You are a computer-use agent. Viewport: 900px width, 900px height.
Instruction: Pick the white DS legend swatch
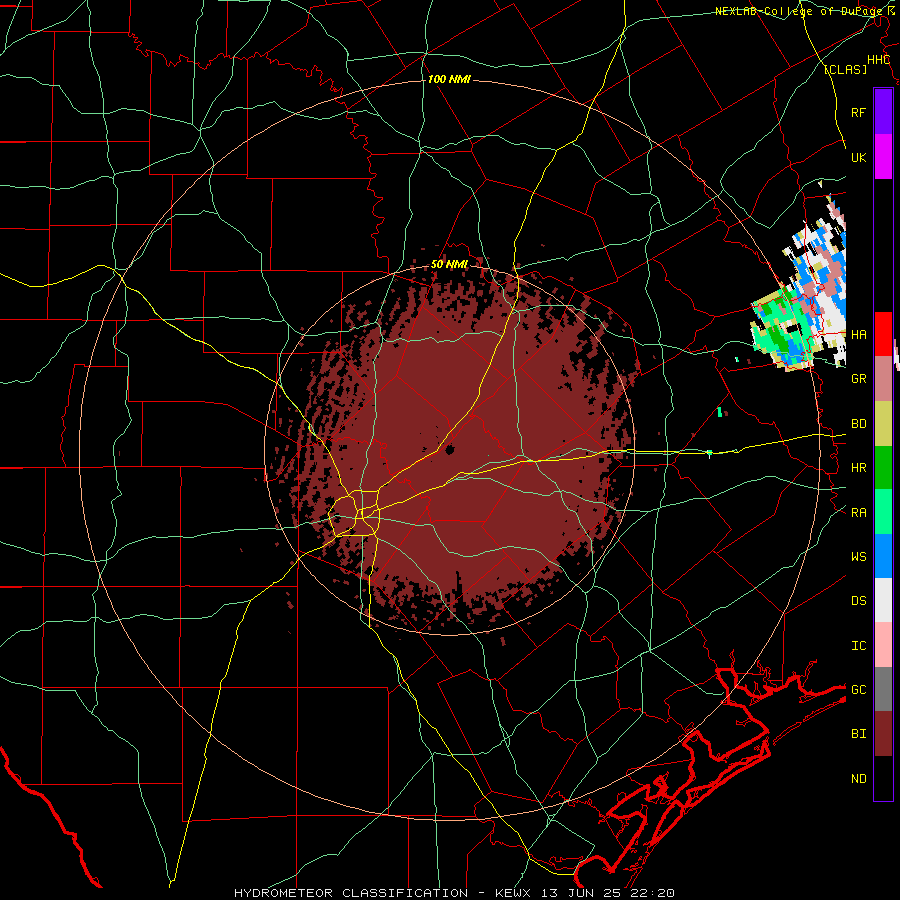click(883, 600)
